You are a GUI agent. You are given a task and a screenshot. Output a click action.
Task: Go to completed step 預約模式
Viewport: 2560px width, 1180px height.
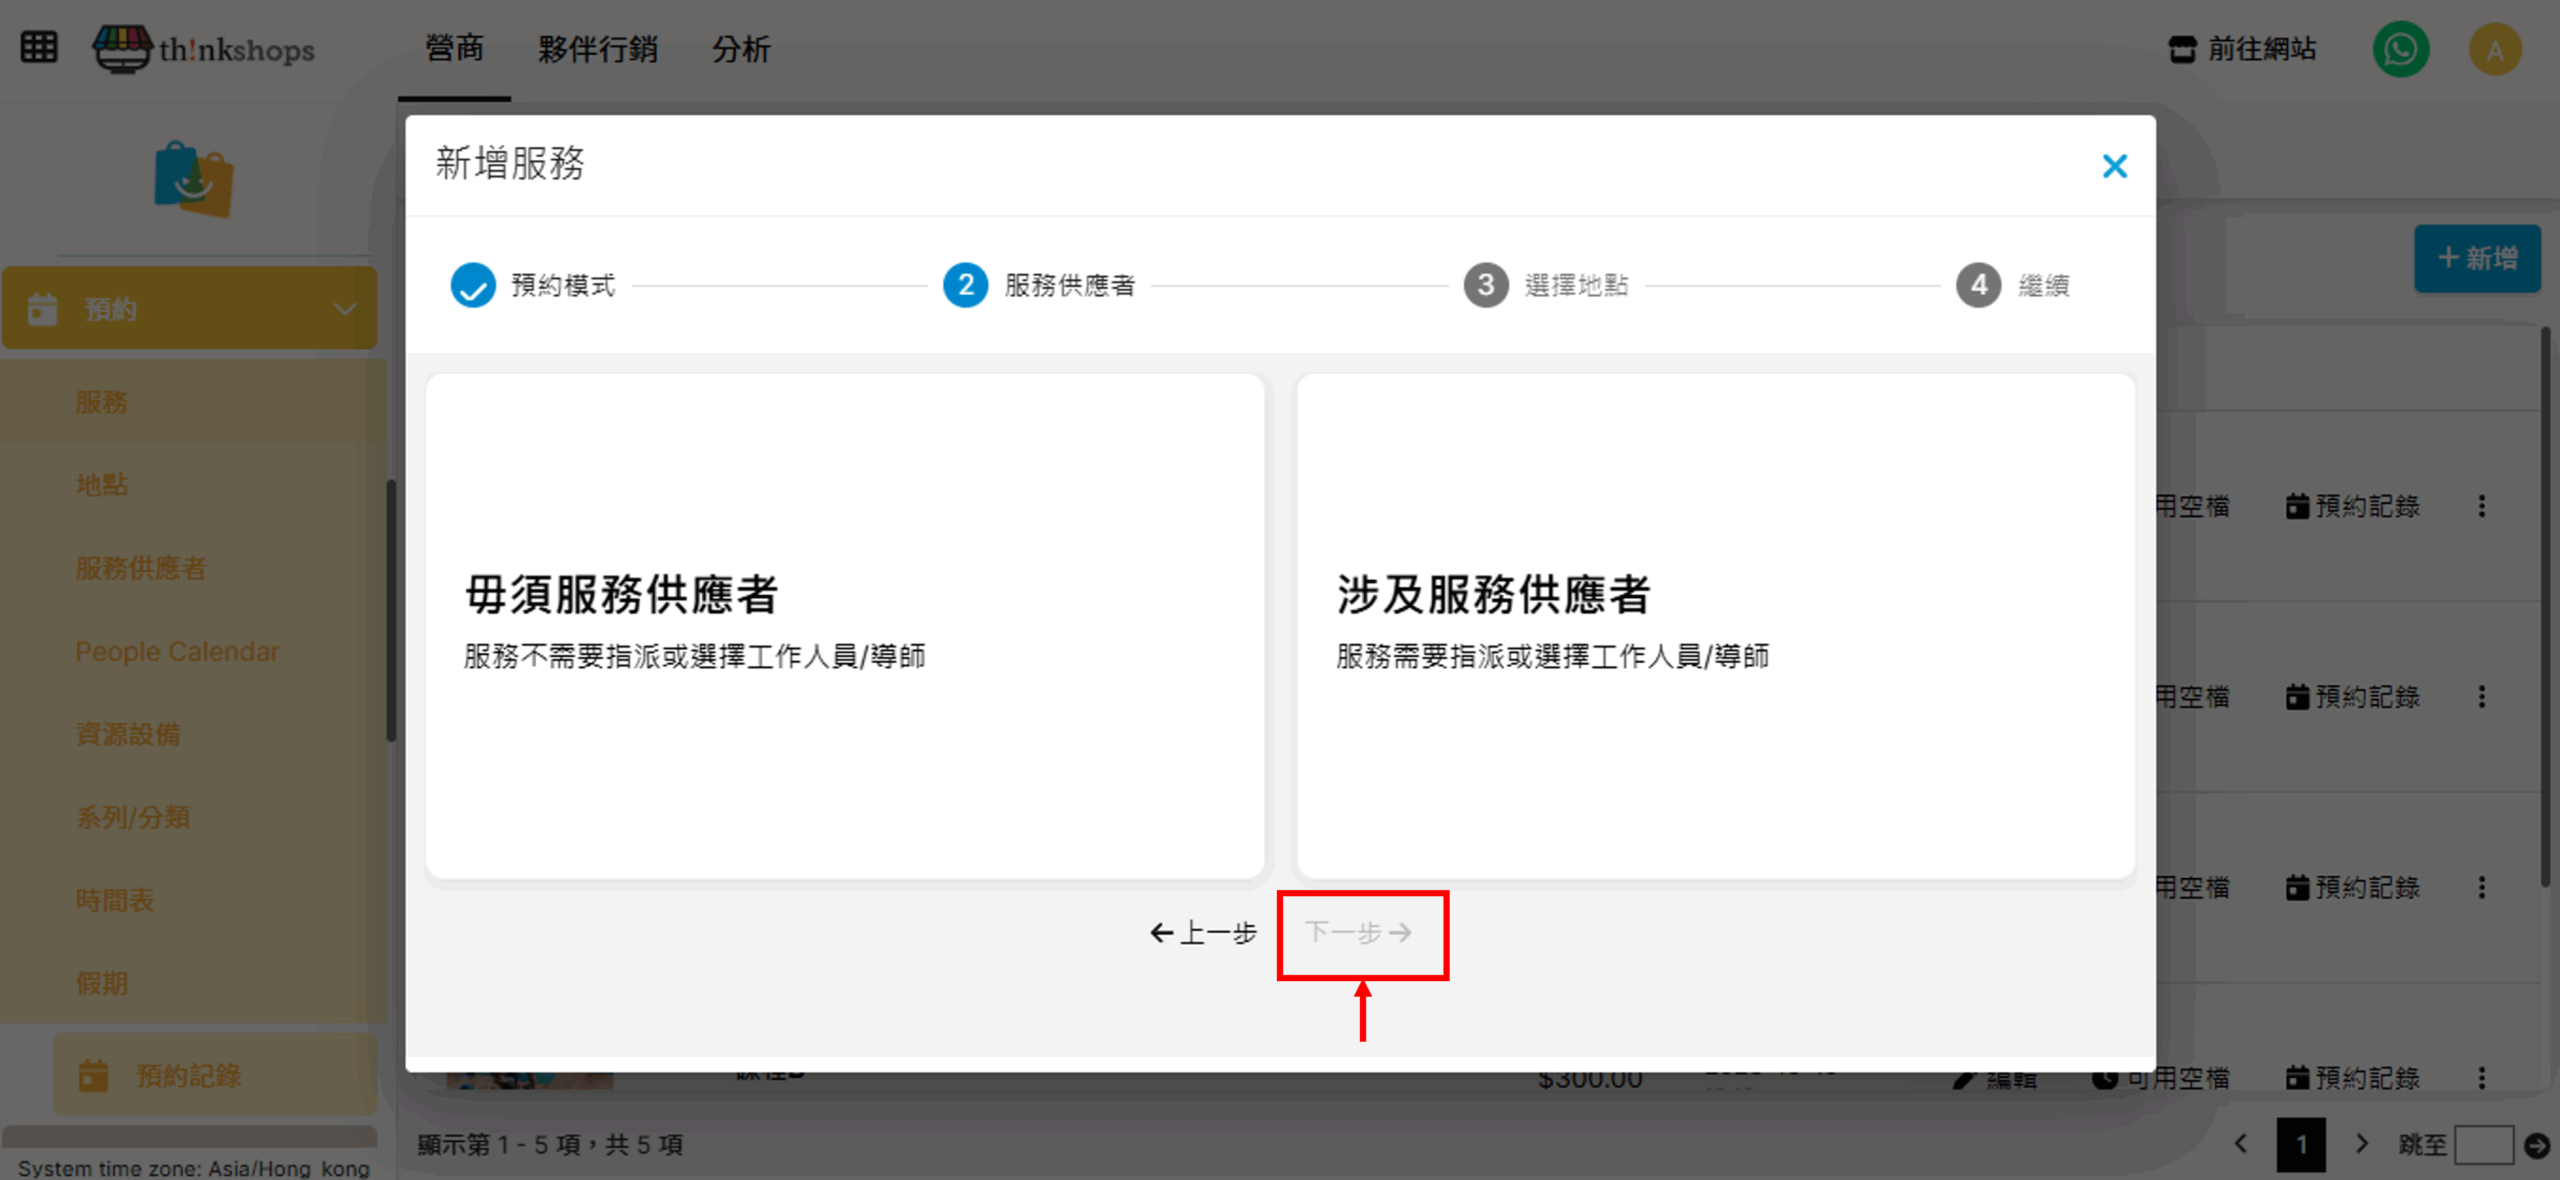[473, 286]
